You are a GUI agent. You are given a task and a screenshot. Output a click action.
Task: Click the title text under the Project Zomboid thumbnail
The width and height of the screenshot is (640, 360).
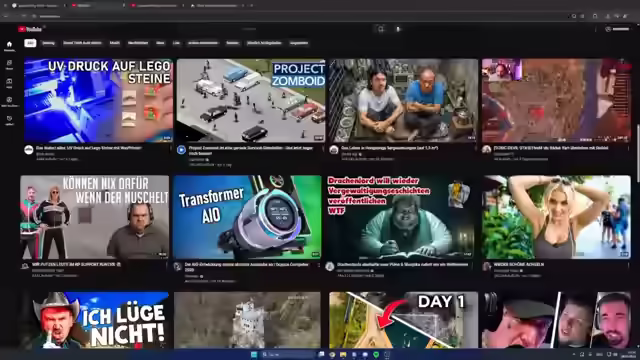pos(251,150)
